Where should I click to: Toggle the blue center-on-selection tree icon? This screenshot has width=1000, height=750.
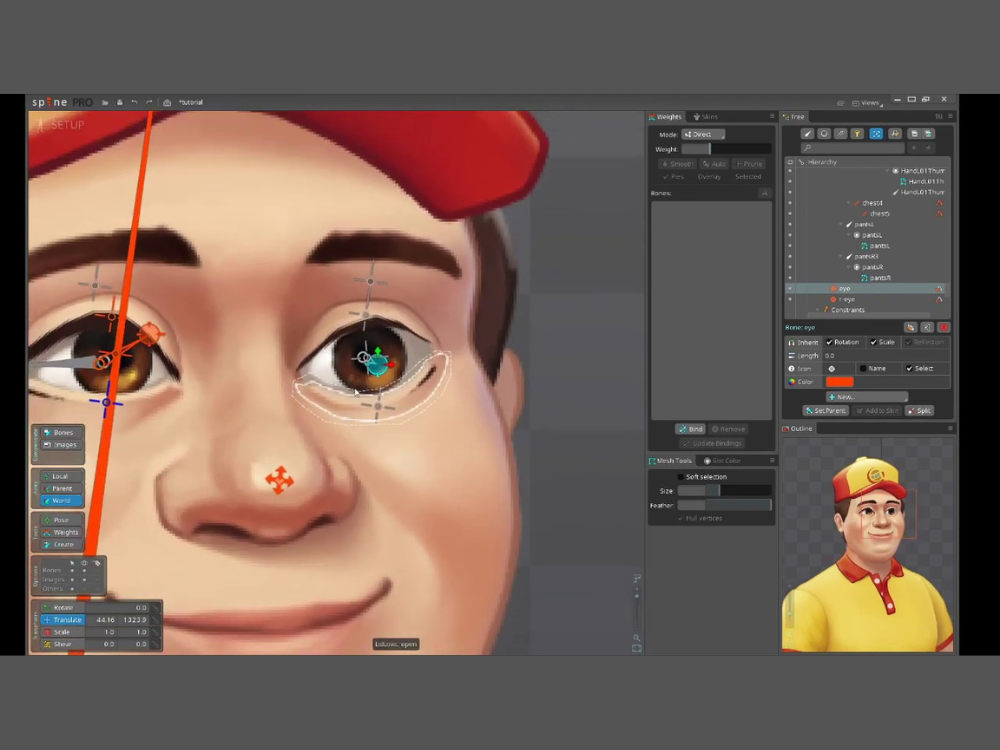876,133
